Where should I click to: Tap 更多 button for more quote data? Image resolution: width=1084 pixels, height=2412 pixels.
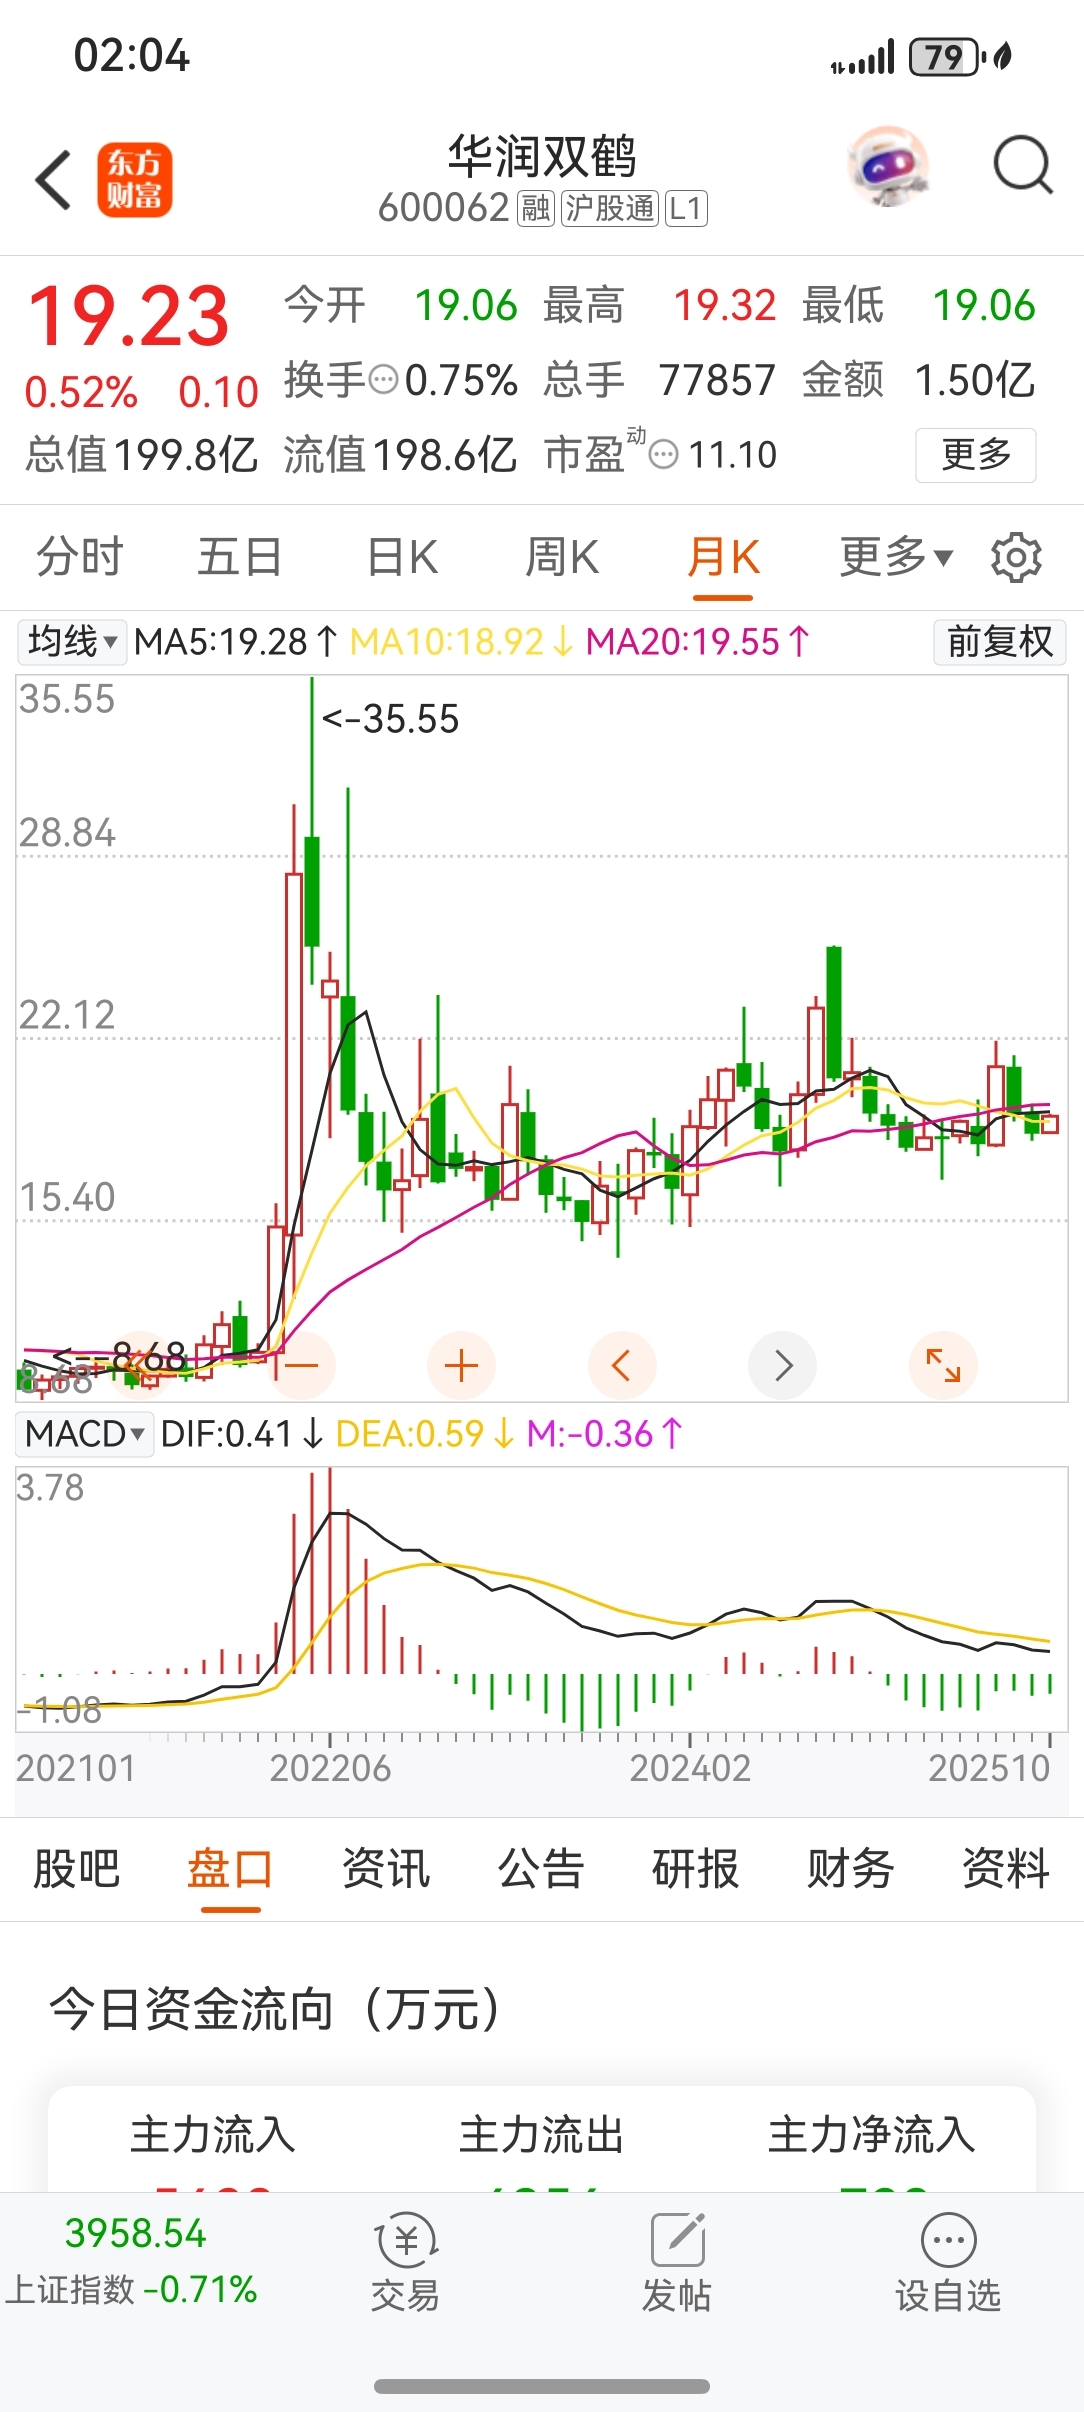click(976, 455)
